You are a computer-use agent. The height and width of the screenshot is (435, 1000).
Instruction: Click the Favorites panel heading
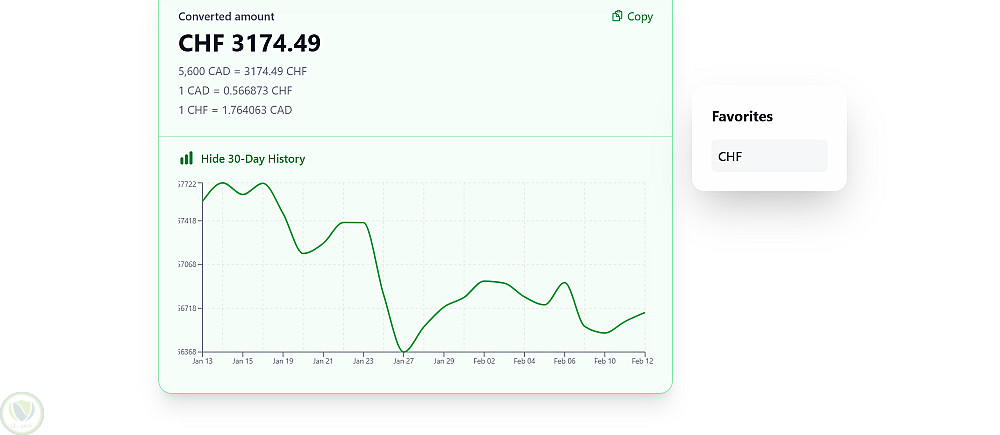point(742,116)
